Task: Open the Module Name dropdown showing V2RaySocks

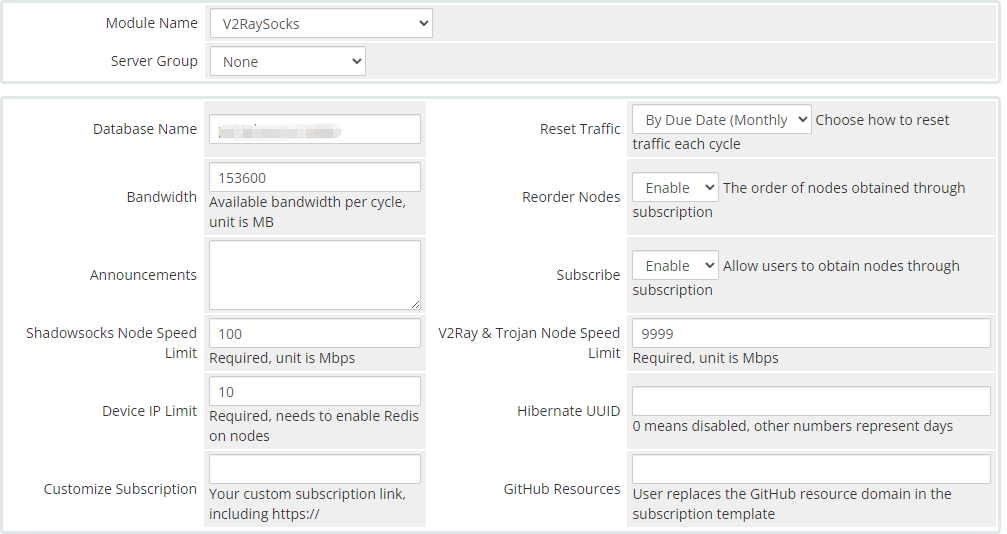Action: tap(320, 24)
